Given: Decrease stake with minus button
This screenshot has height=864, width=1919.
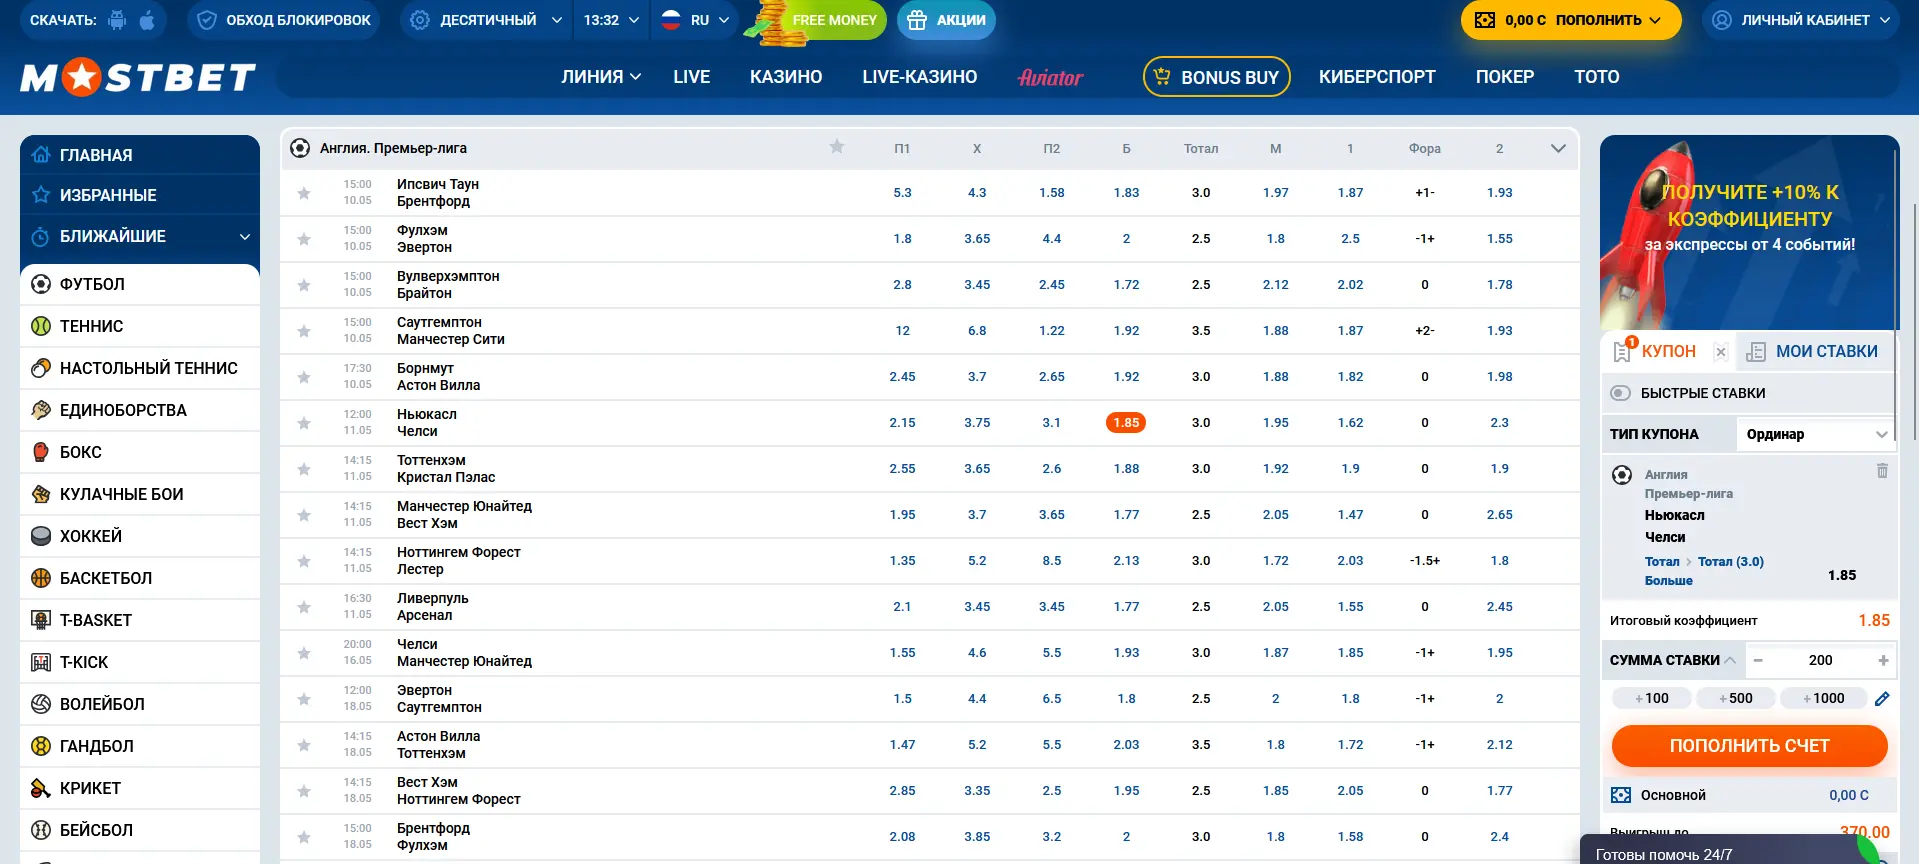Looking at the screenshot, I should (x=1758, y=660).
